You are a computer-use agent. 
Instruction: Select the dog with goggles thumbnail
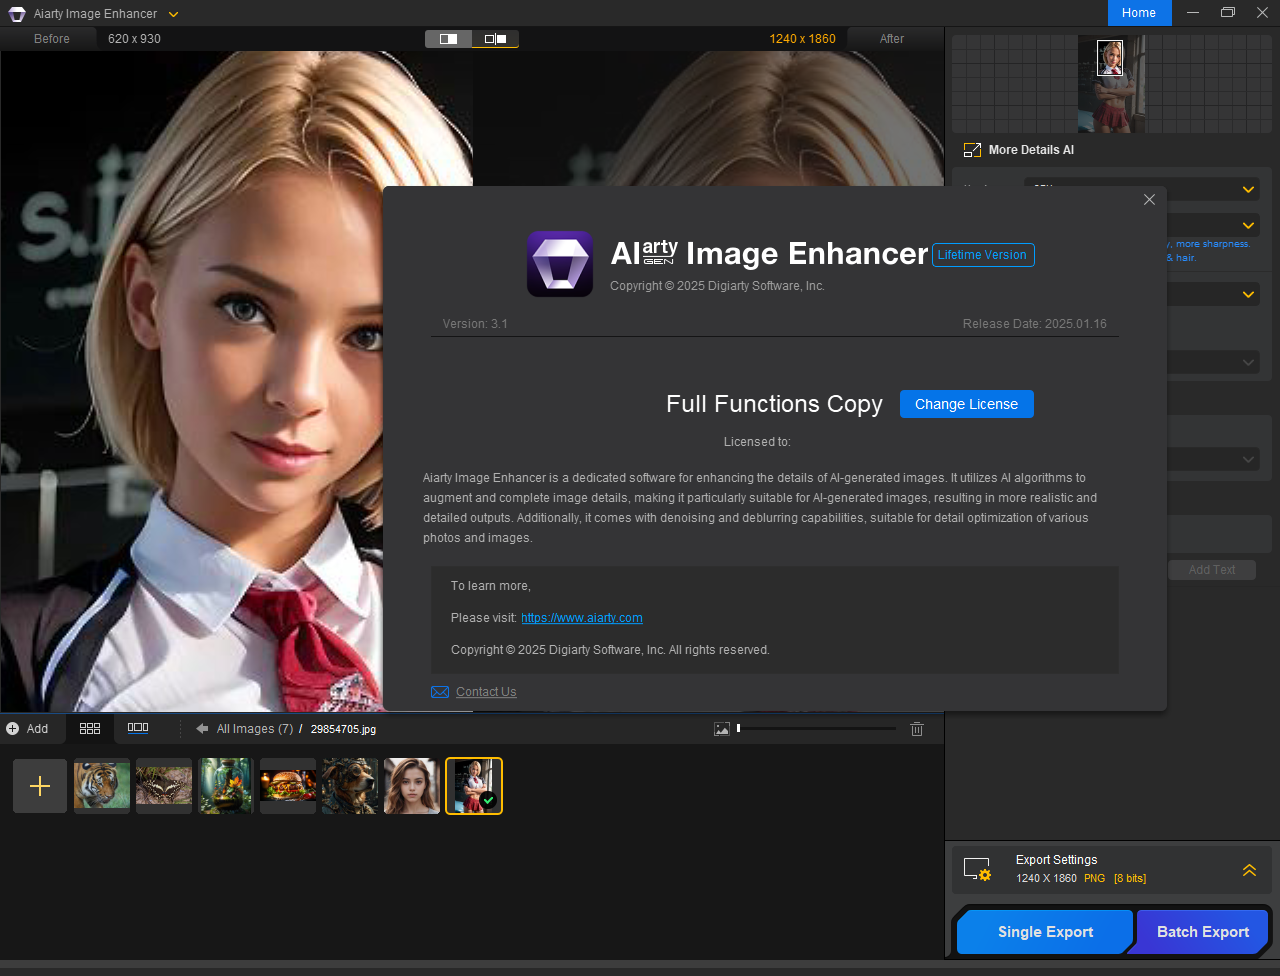coord(350,786)
